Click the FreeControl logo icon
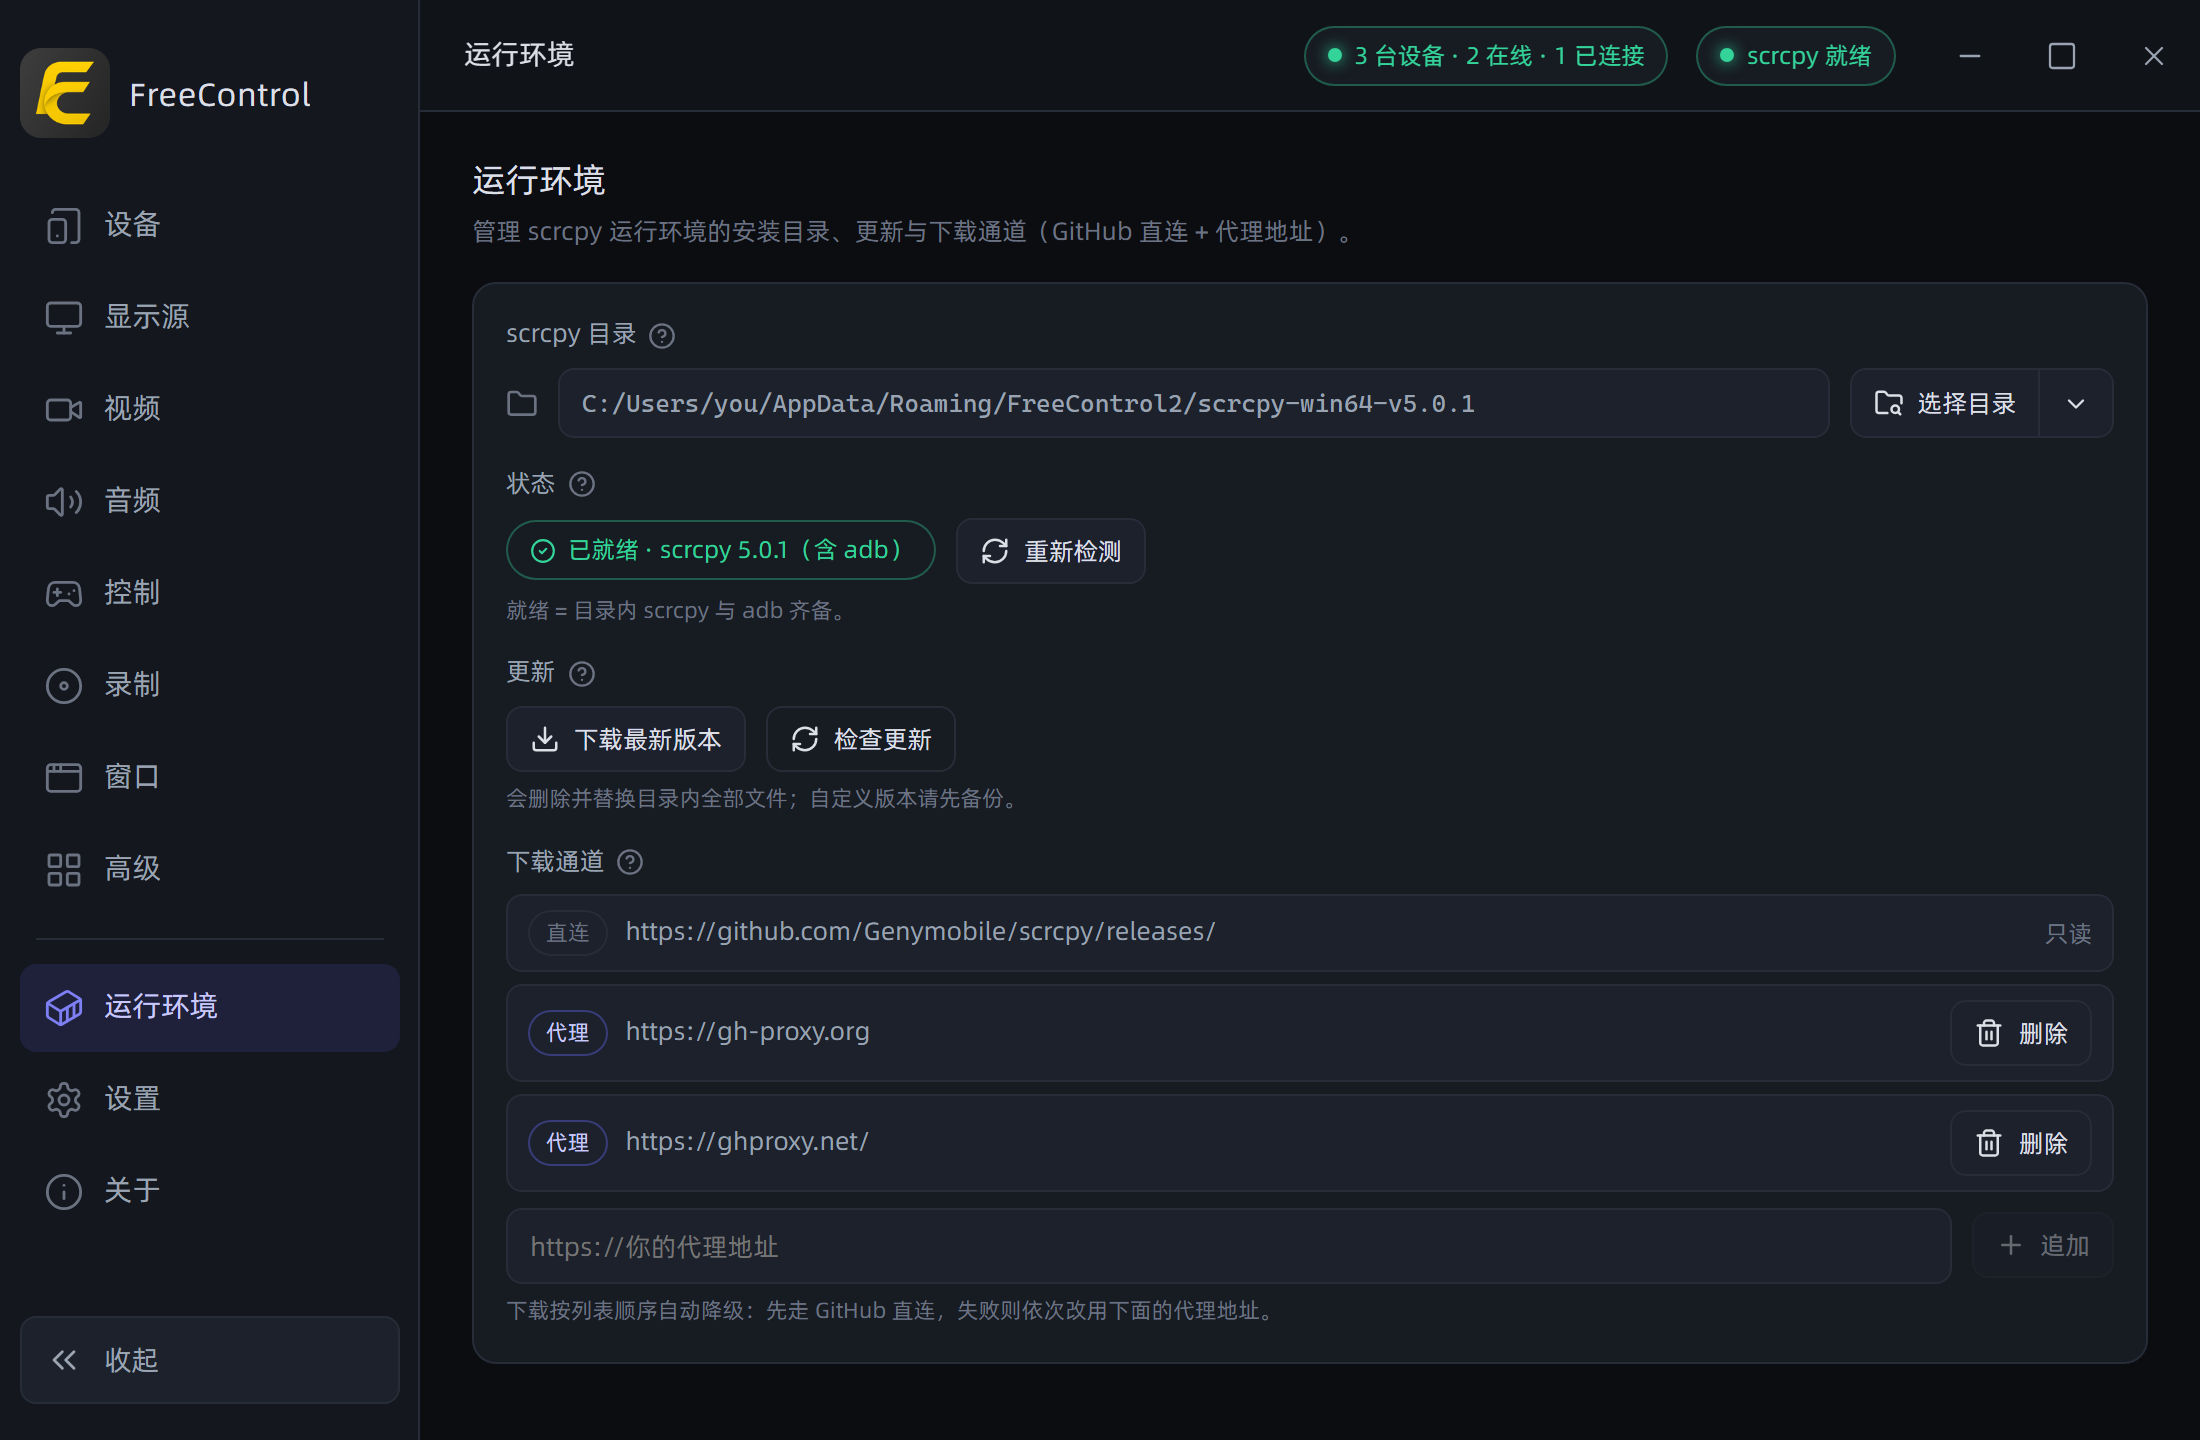Viewport: 2200px width, 1440px height. pos(65,93)
